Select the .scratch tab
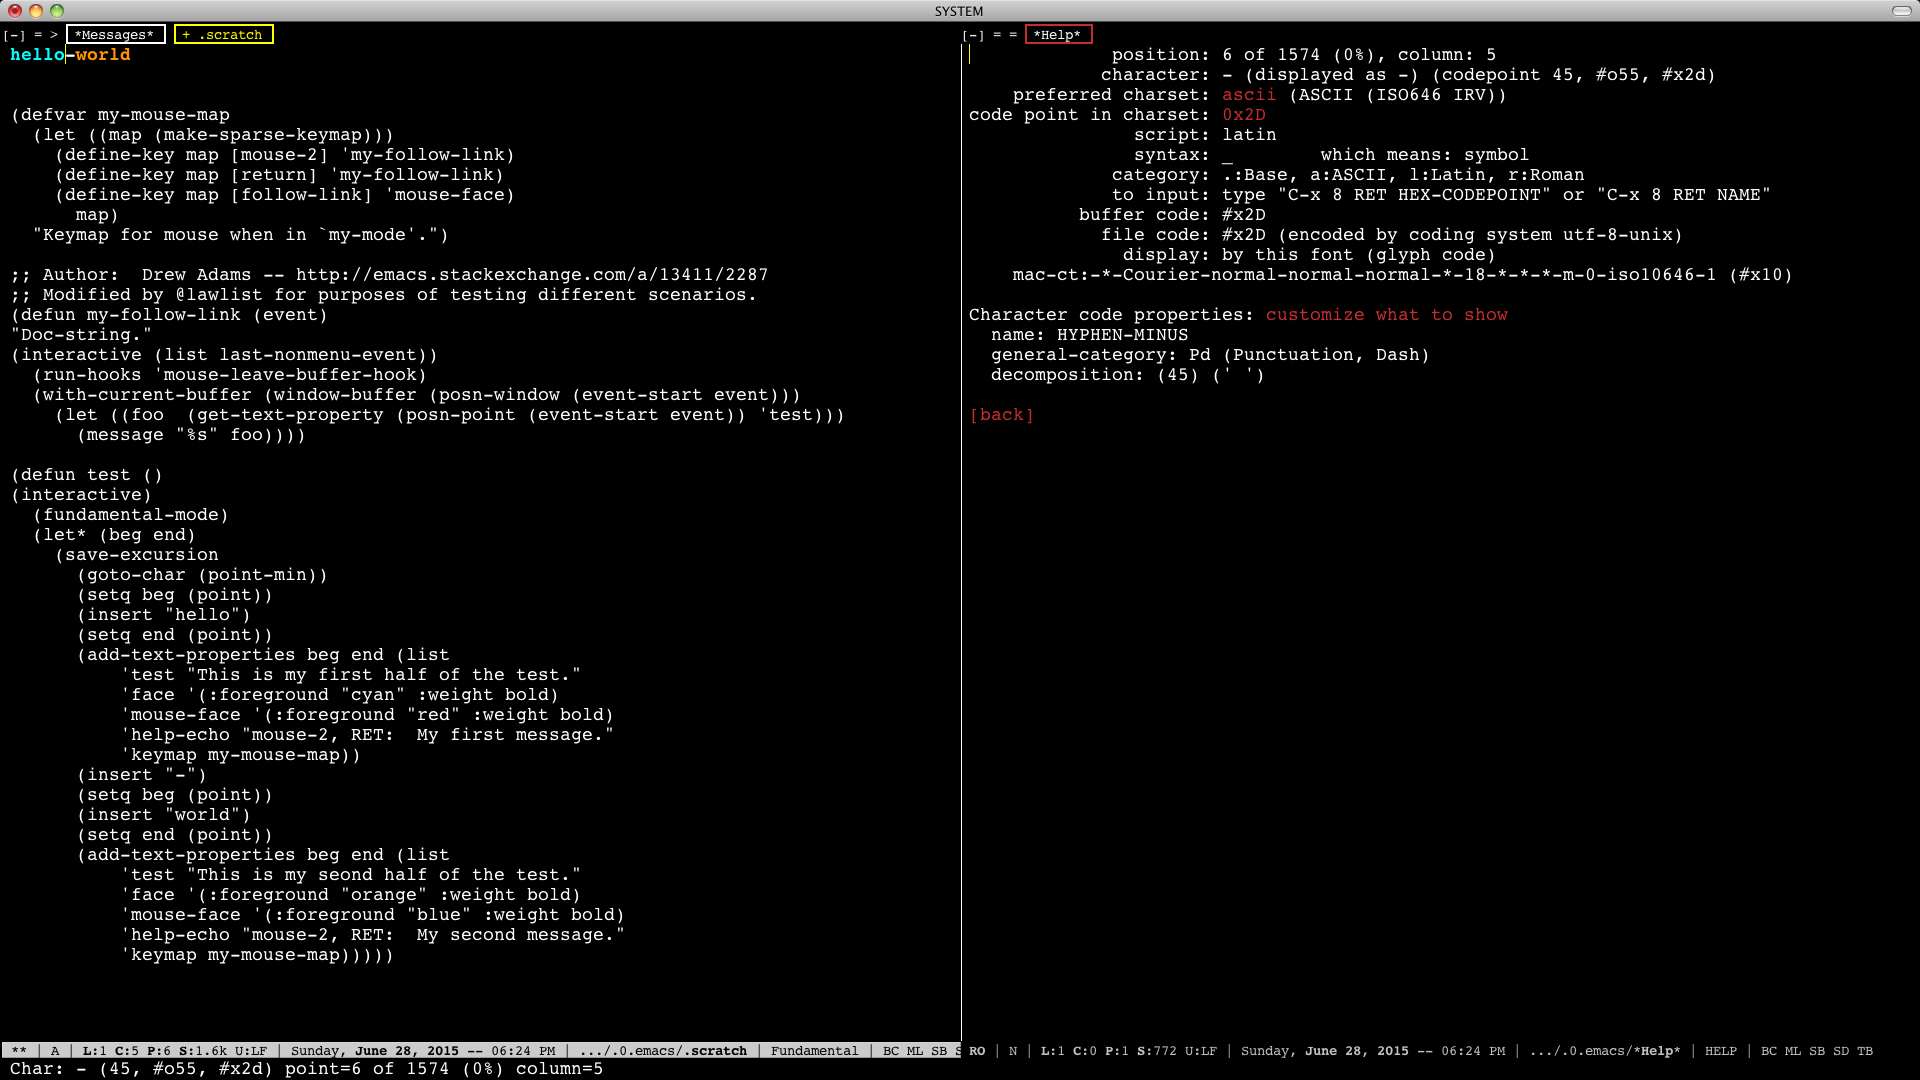1920x1080 pixels. (x=223, y=35)
